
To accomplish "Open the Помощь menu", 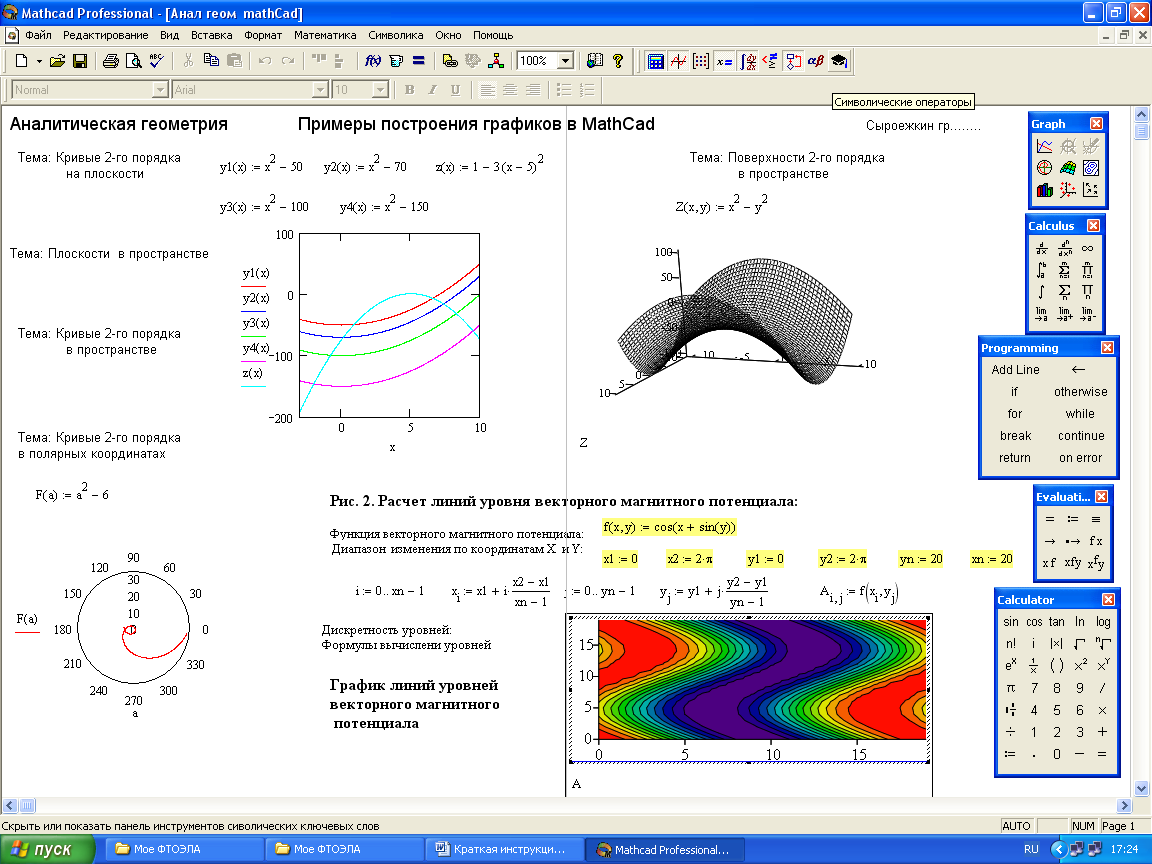I will pos(493,35).
